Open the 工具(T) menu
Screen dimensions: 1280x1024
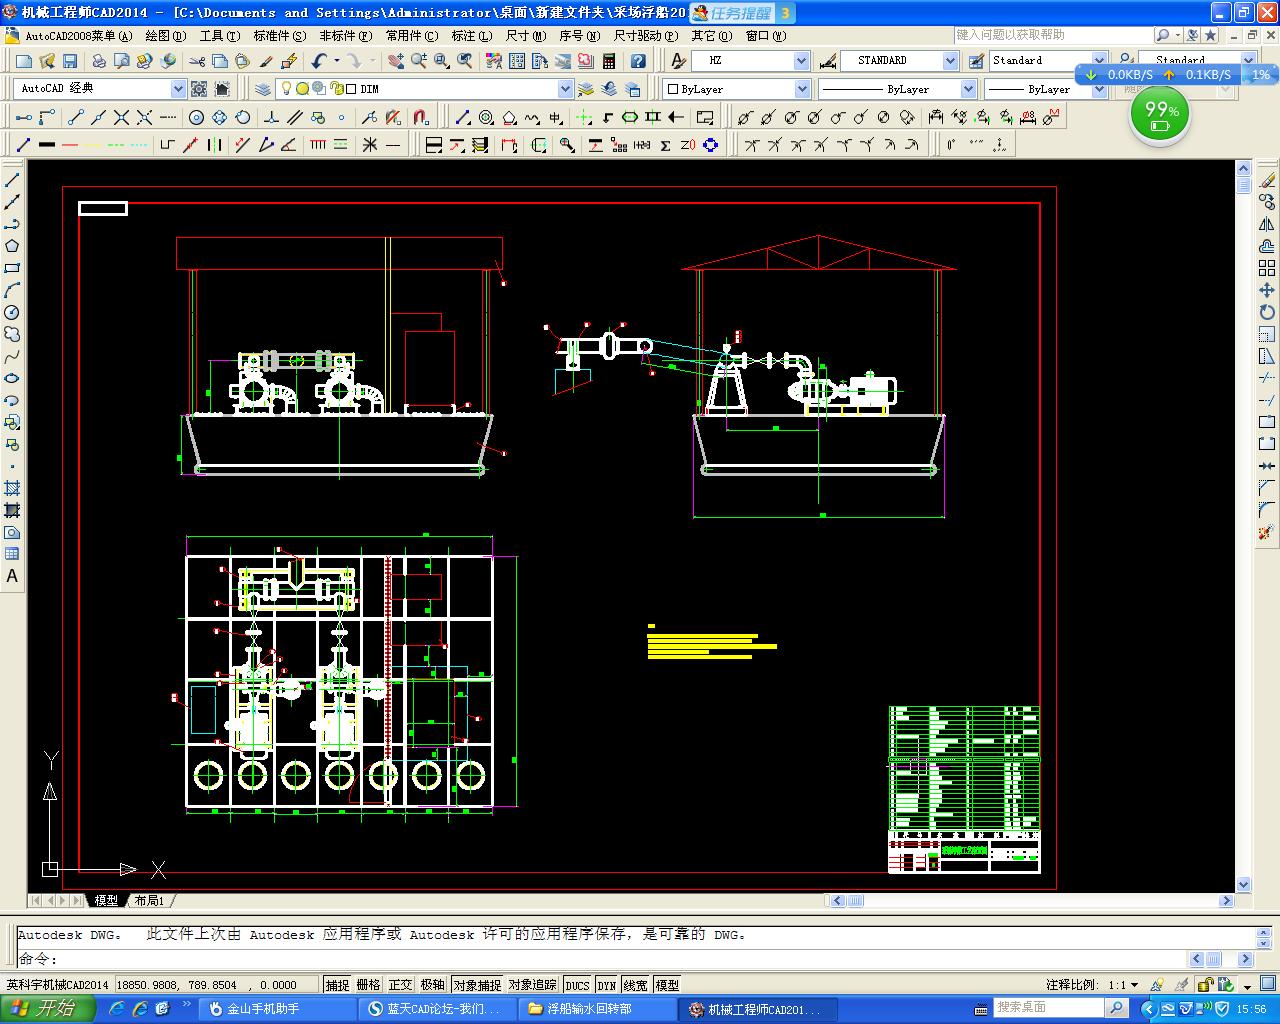(x=219, y=36)
